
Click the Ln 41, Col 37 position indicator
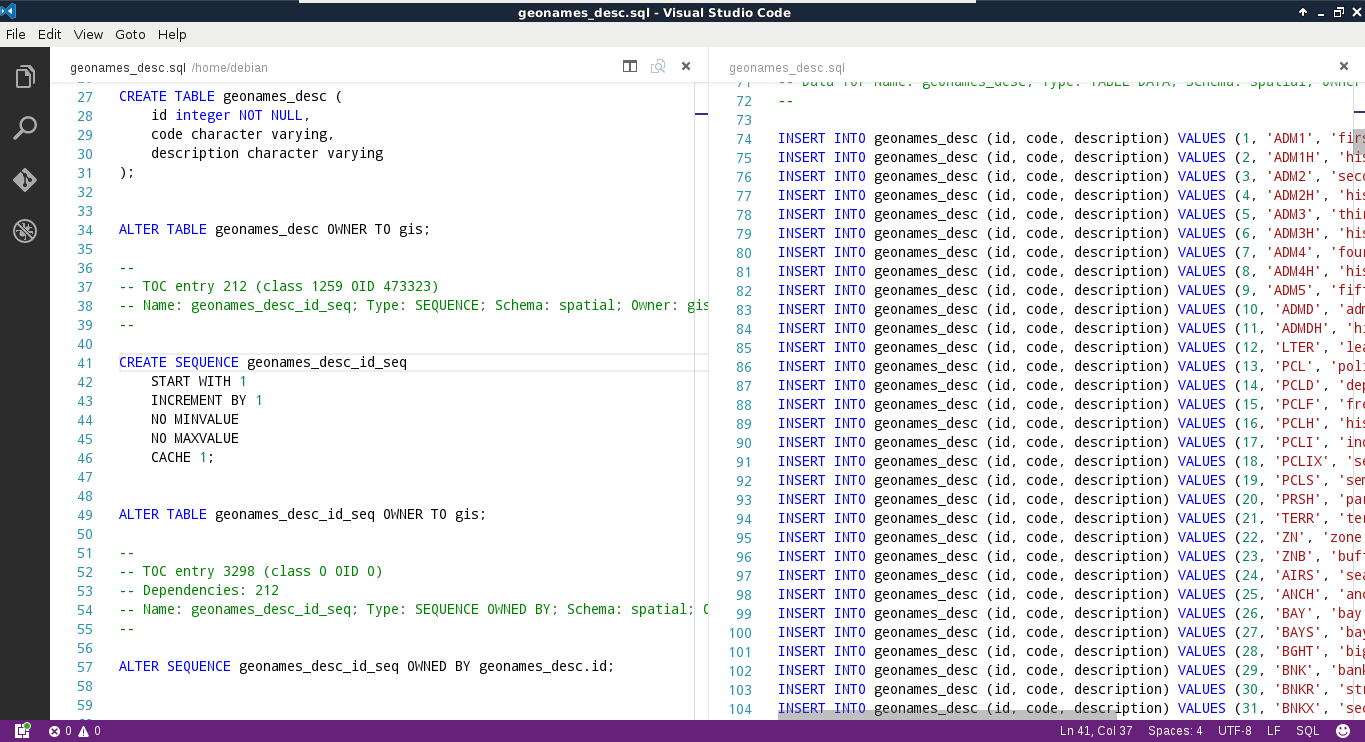tap(1096, 731)
